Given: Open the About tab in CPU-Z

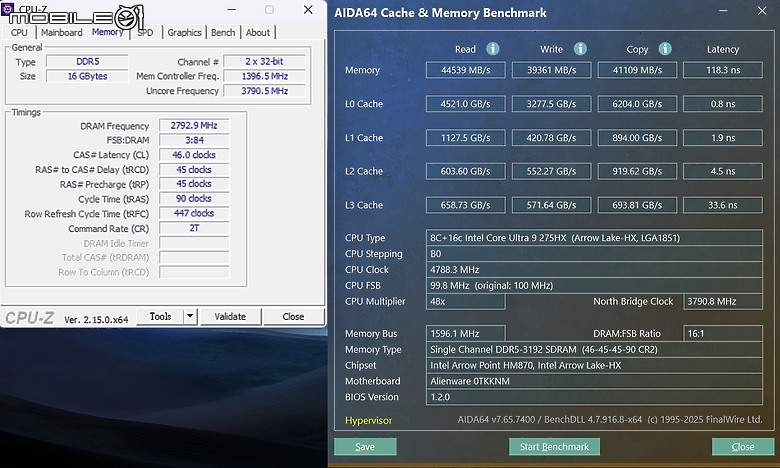Looking at the screenshot, I should 258,32.
